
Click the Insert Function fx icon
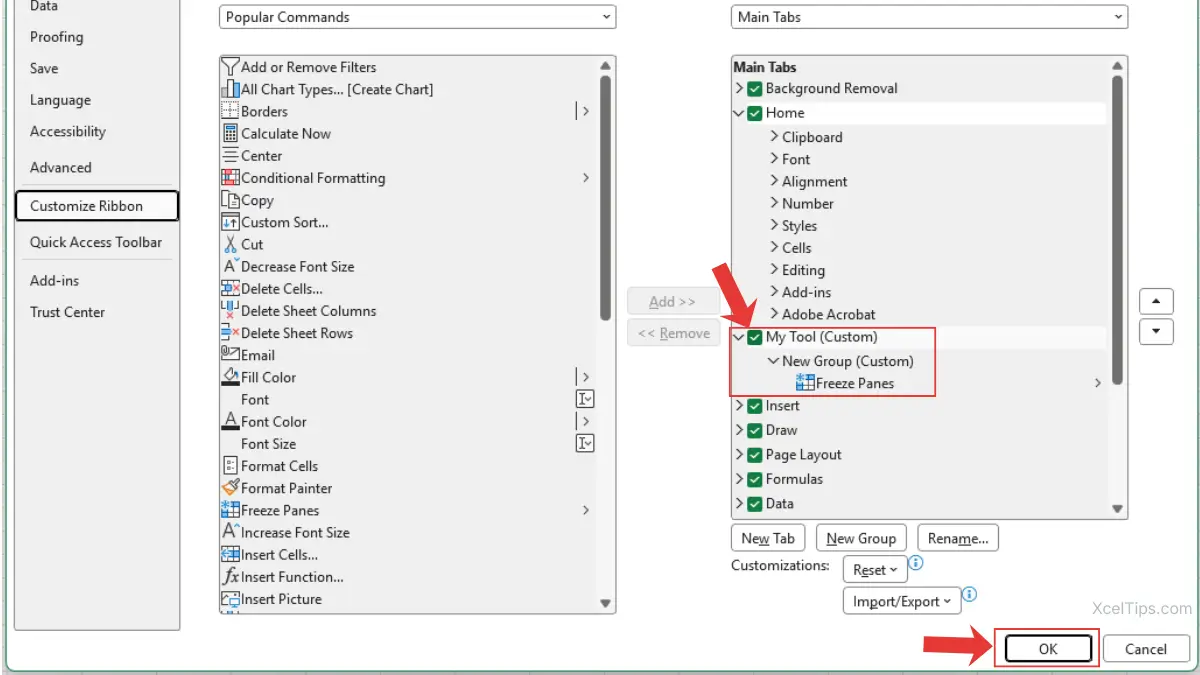(x=230, y=577)
